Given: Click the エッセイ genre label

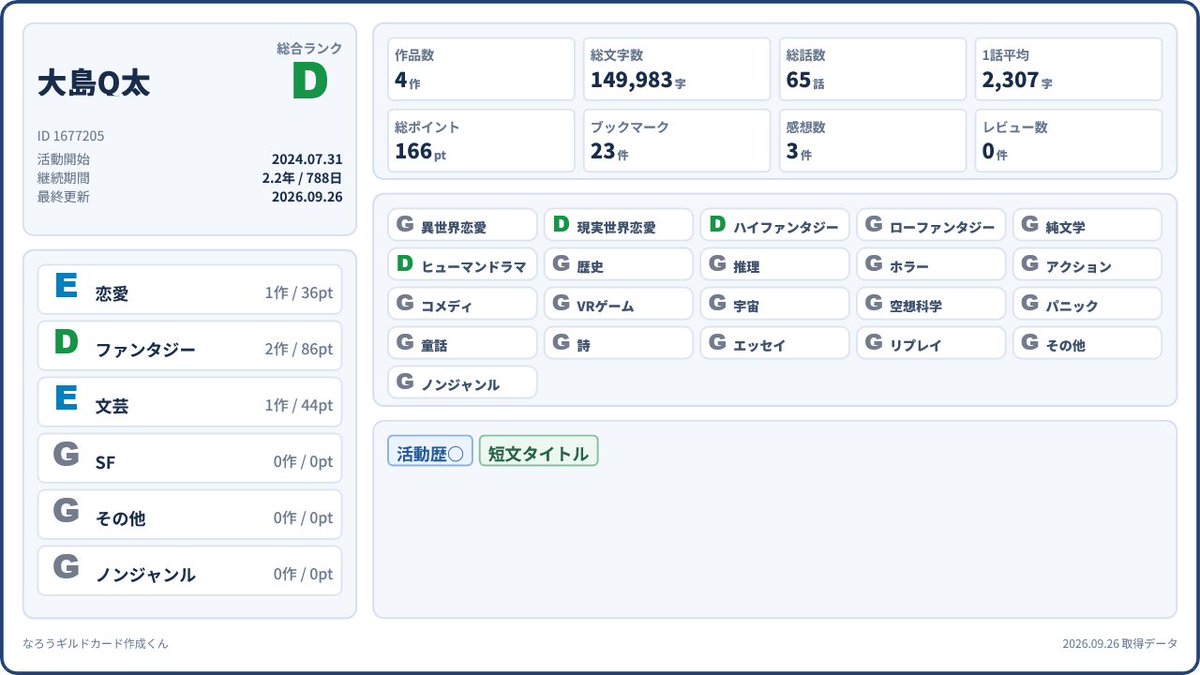Looking at the screenshot, I should click(x=759, y=346).
